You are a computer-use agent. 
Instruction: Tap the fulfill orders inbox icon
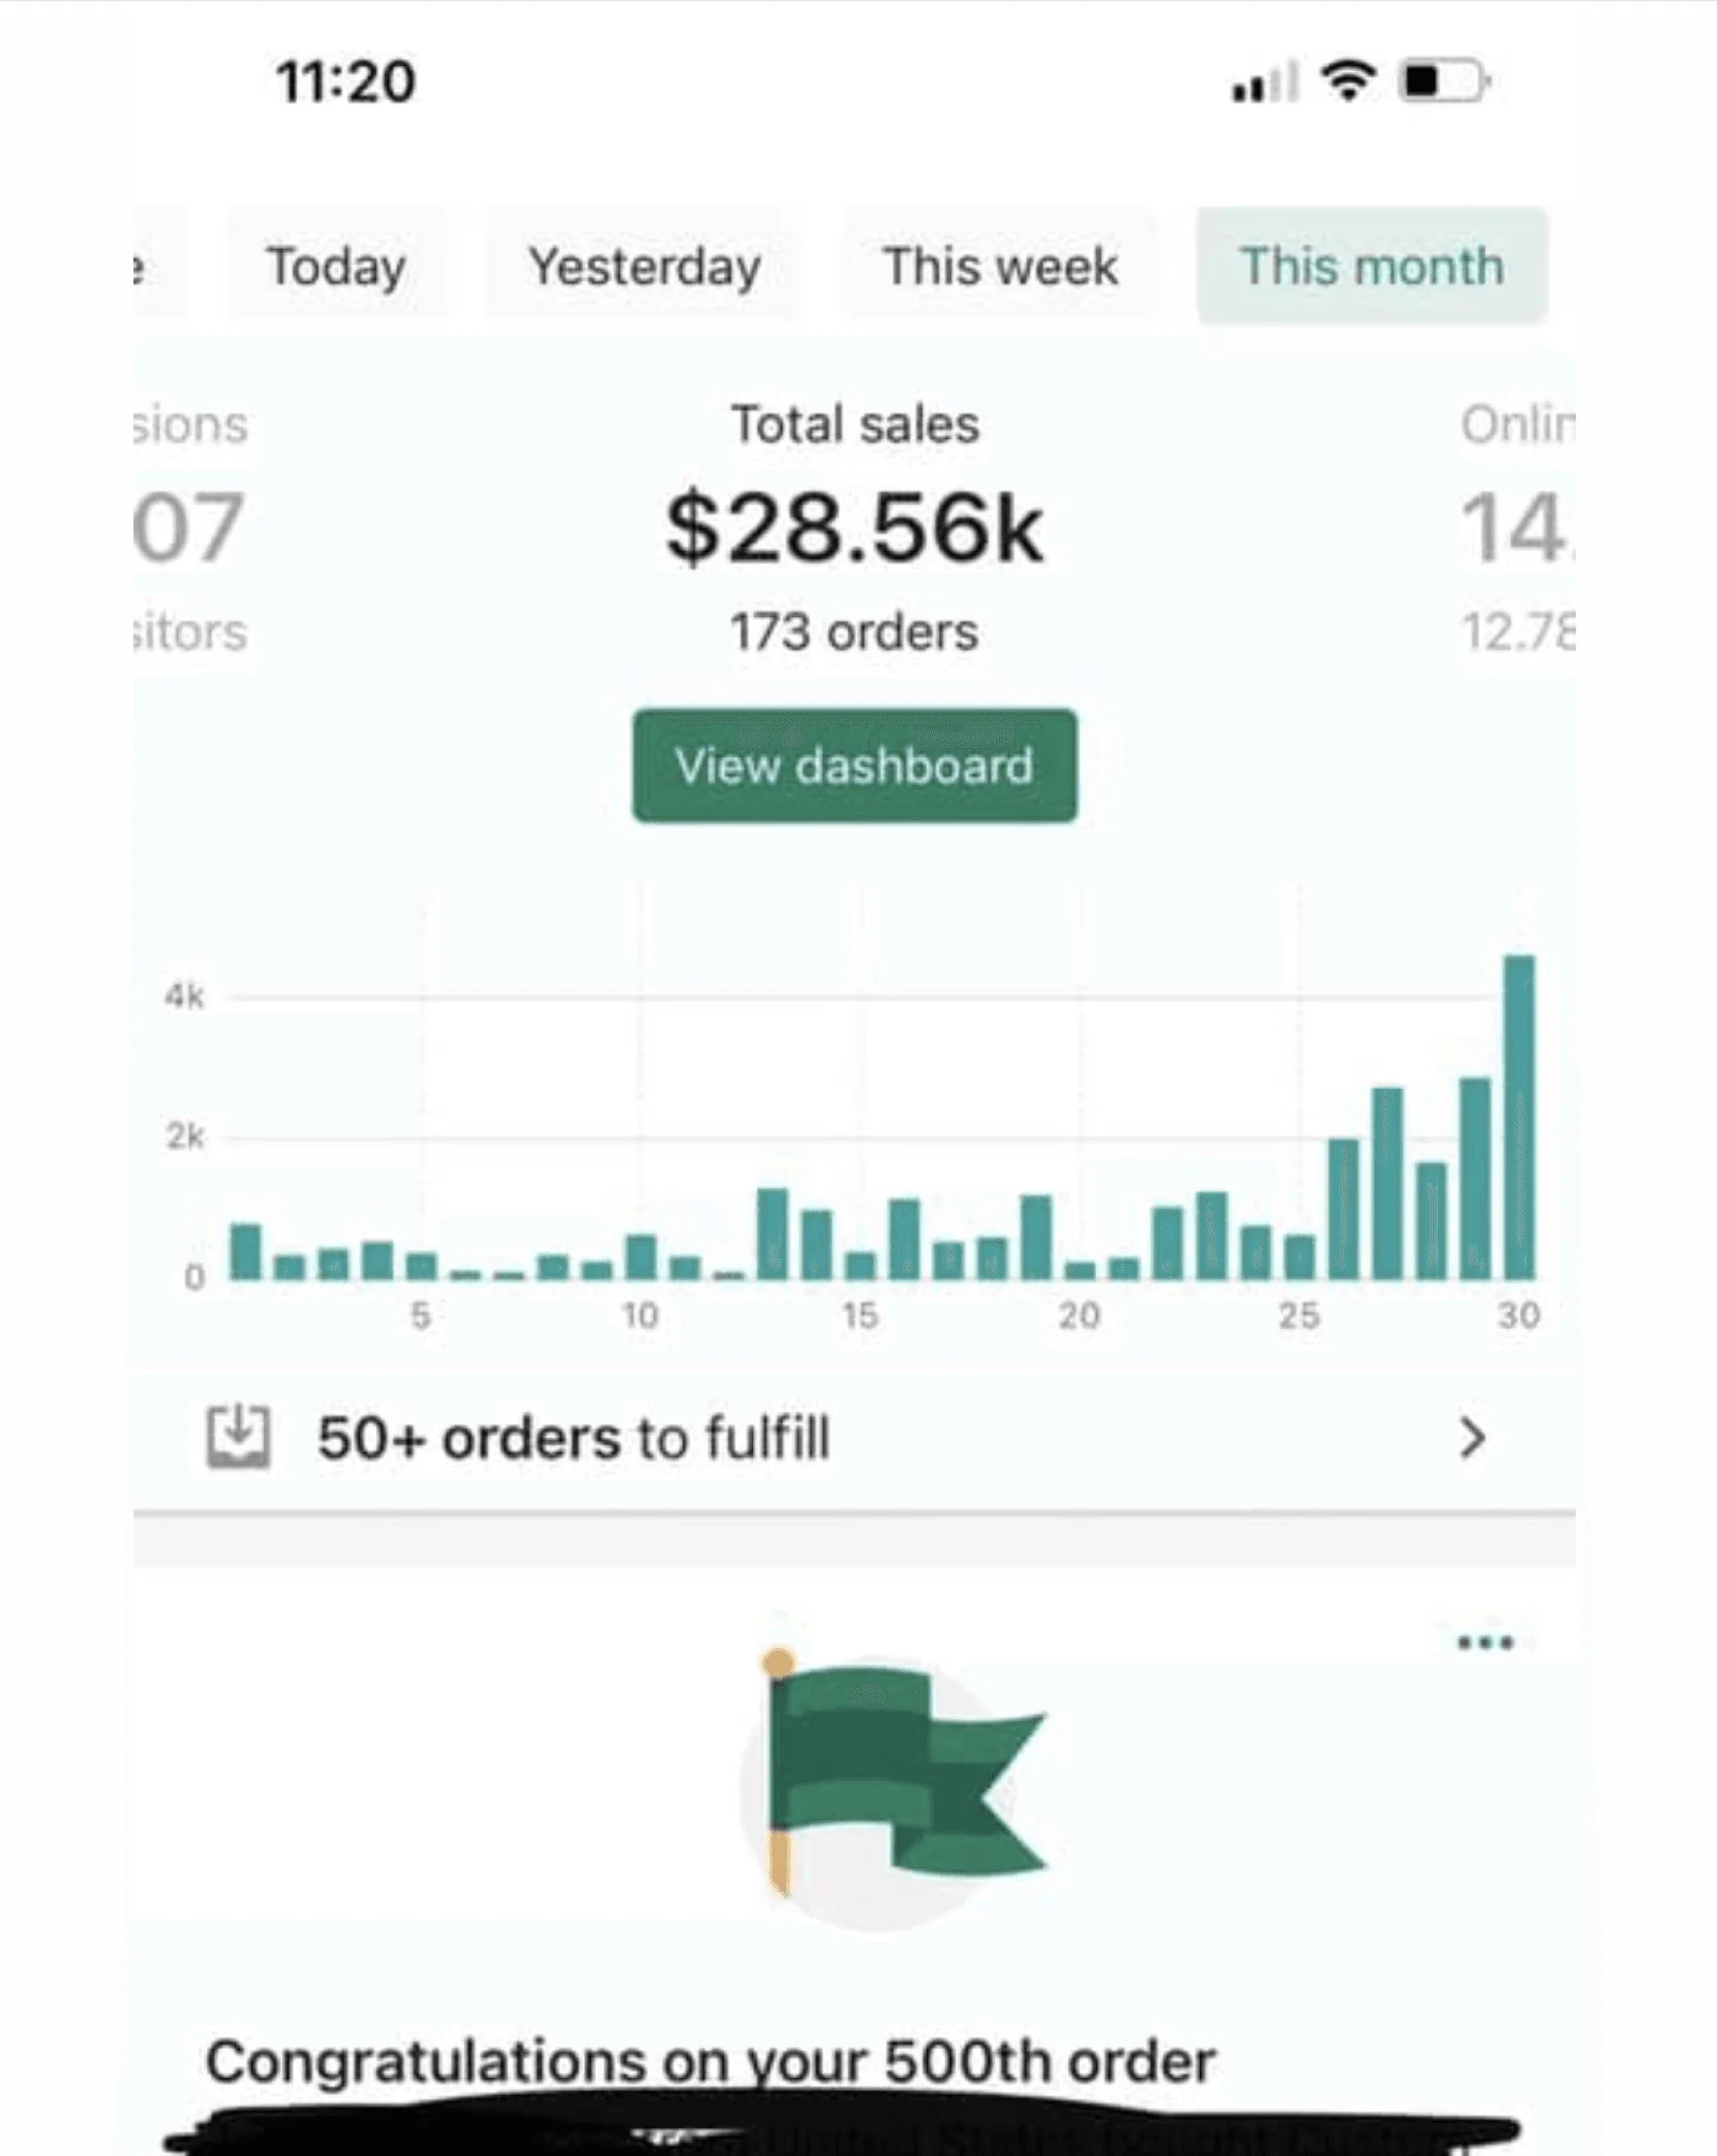238,1437
